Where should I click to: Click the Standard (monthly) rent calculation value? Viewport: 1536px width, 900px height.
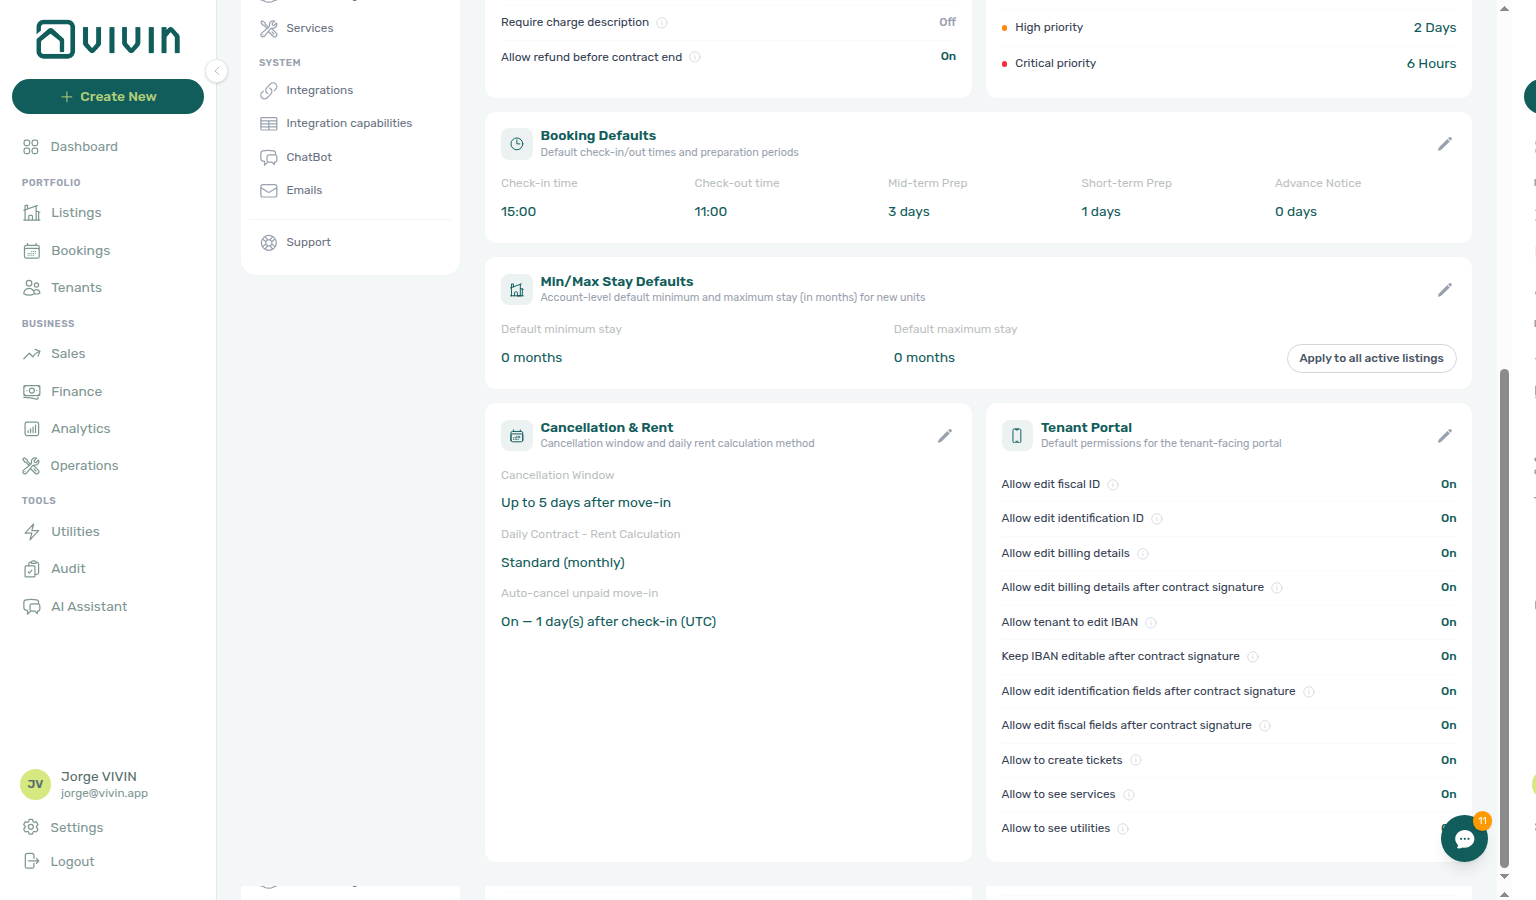point(563,563)
